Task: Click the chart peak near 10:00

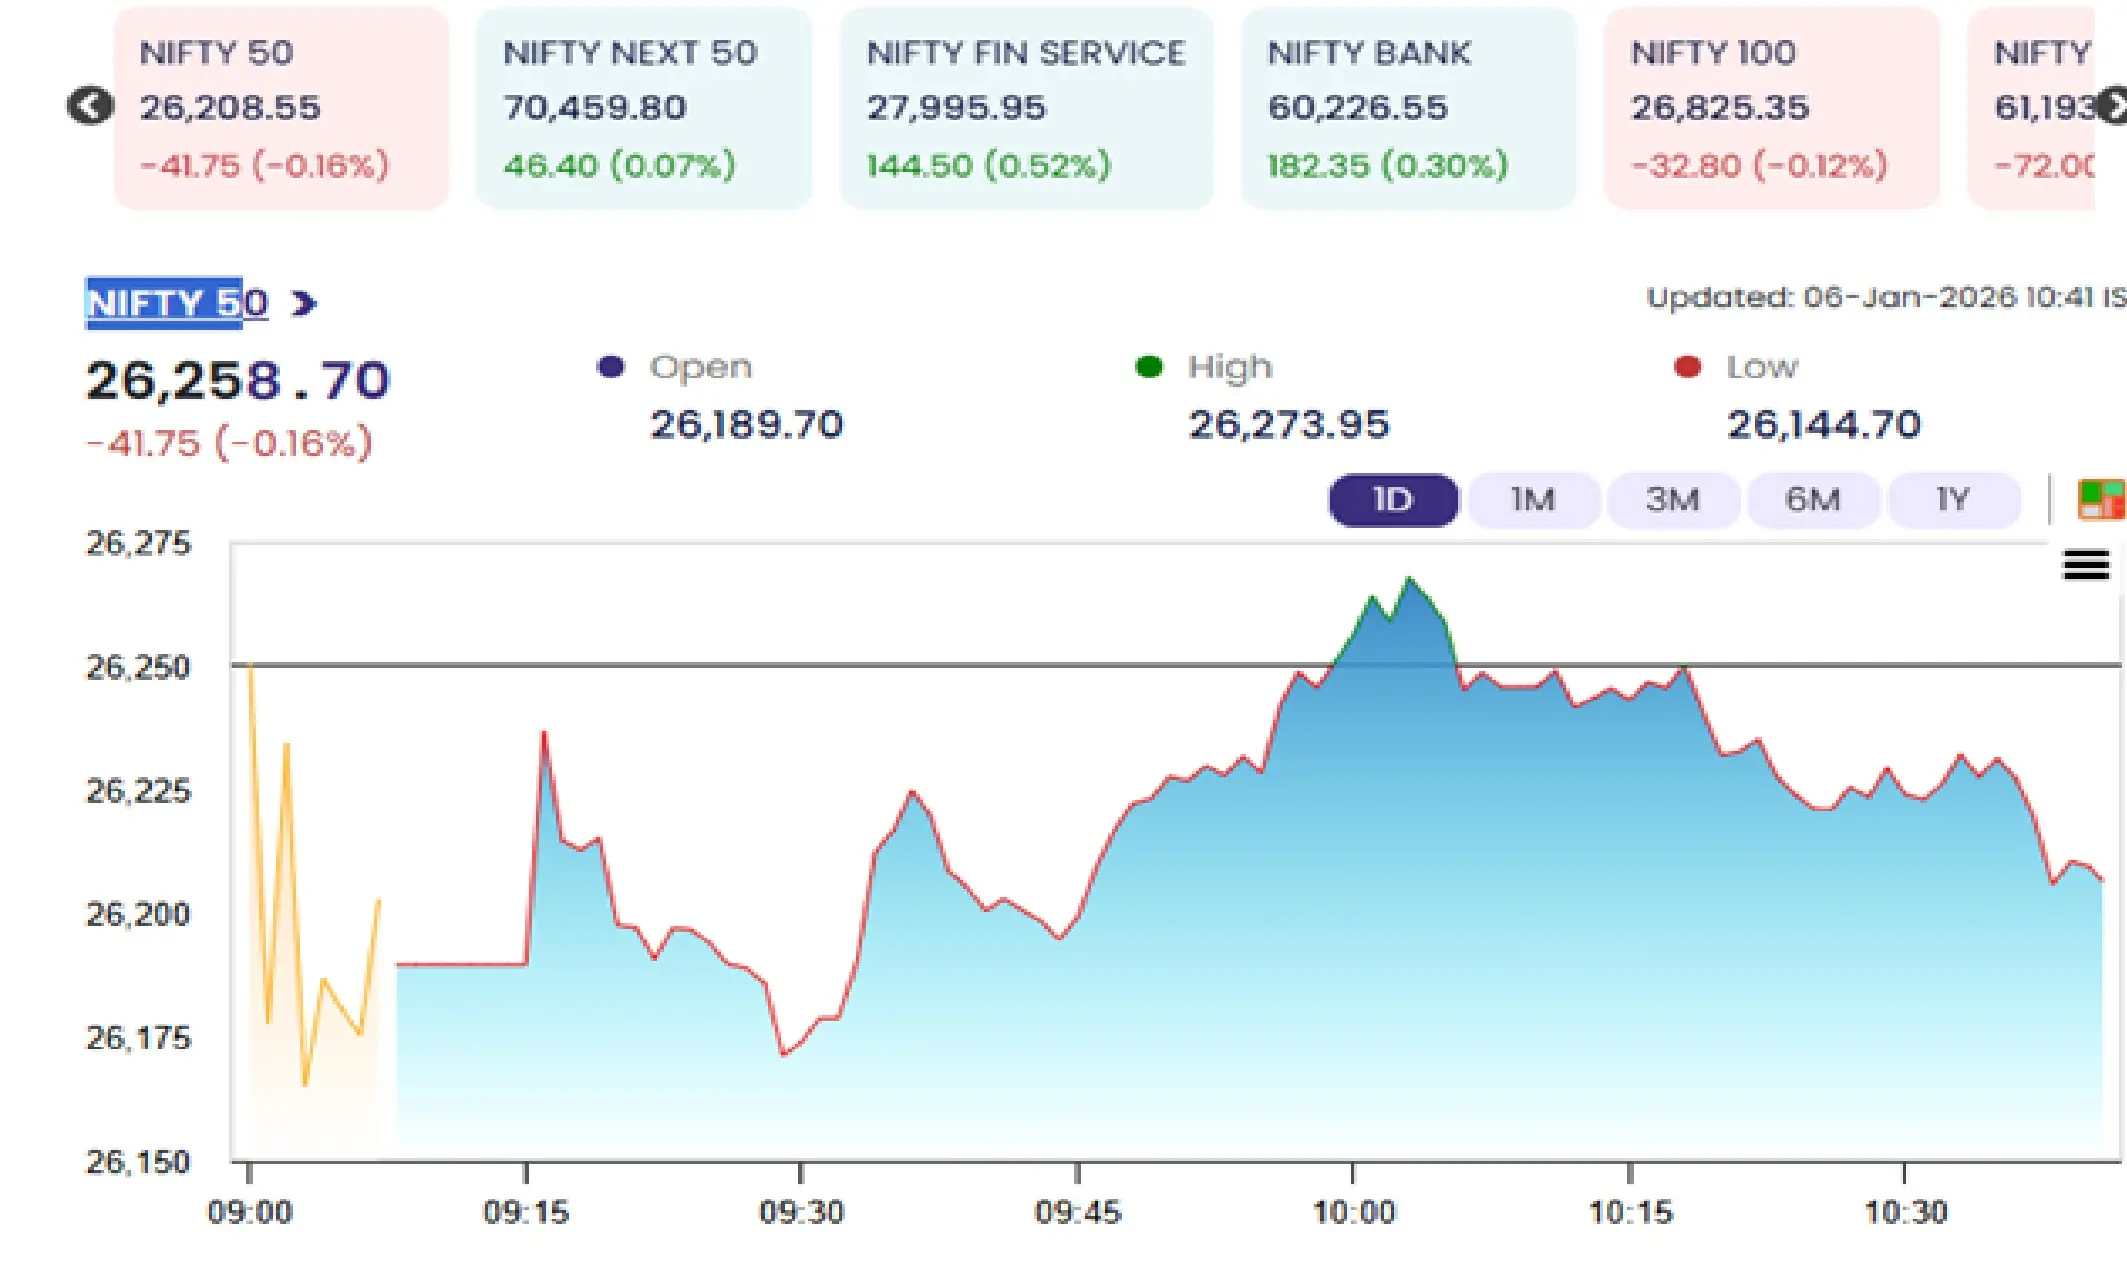Action: [x=1410, y=579]
